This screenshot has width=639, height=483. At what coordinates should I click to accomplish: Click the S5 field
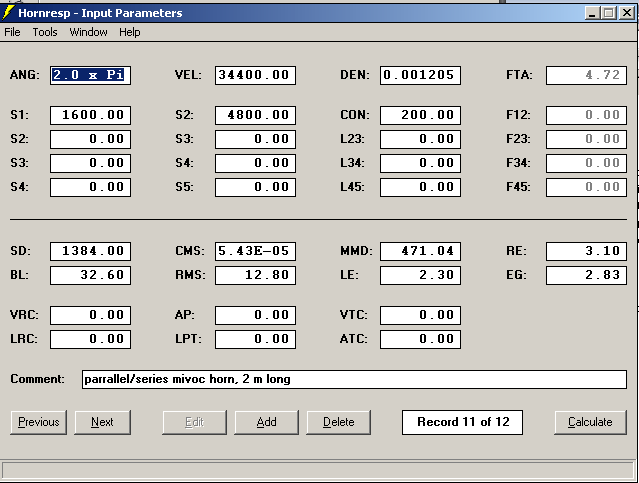[256, 187]
